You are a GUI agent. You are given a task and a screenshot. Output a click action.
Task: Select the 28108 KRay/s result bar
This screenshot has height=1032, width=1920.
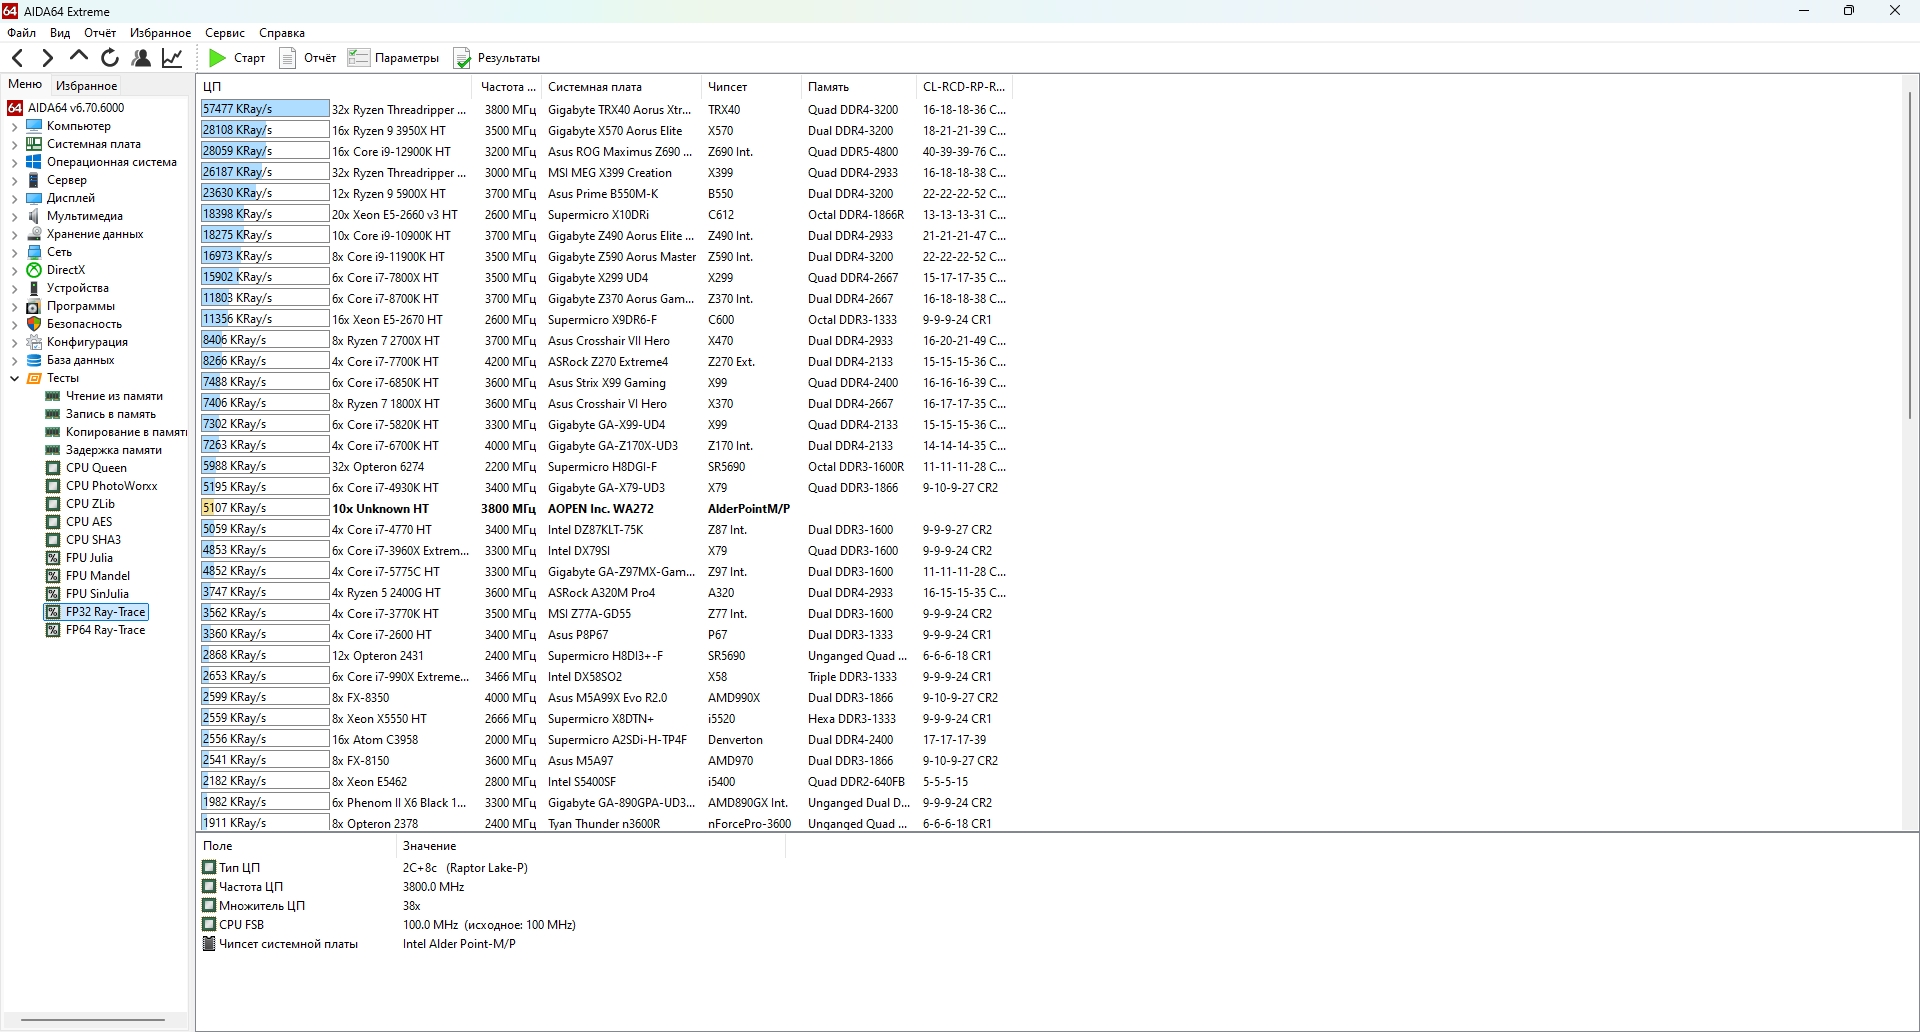(265, 130)
